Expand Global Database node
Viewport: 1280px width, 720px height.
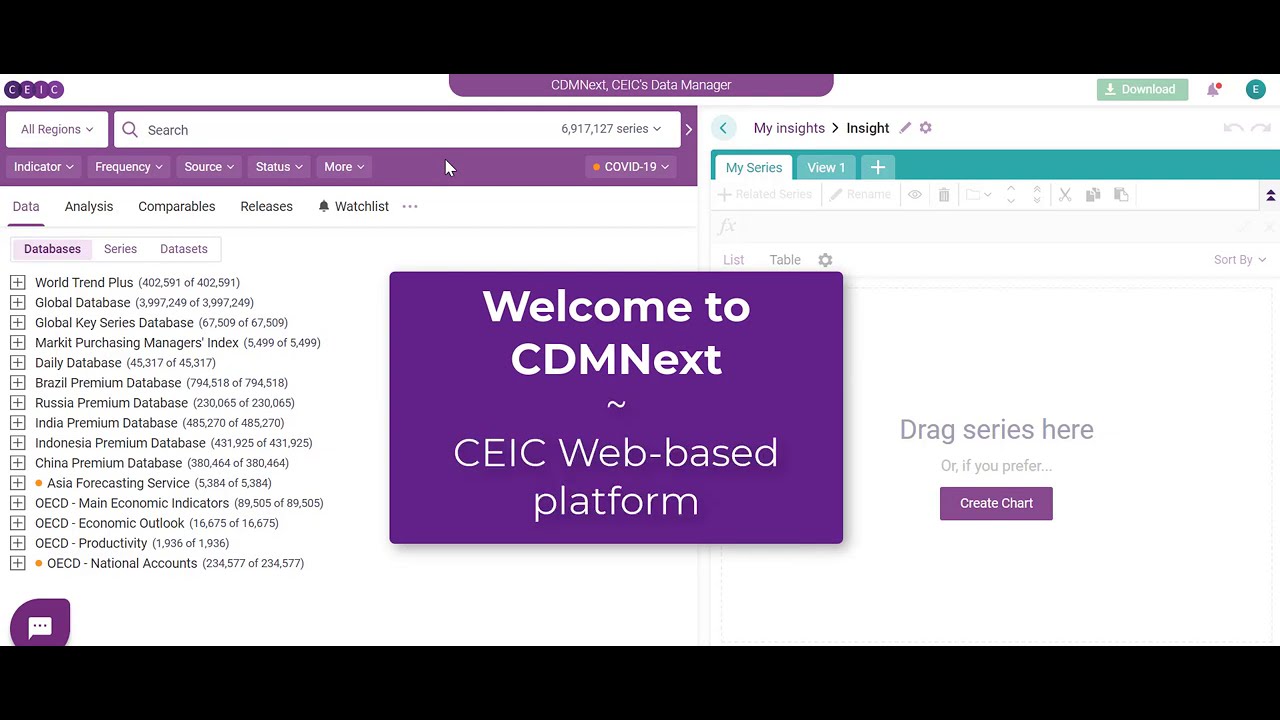click(x=18, y=303)
